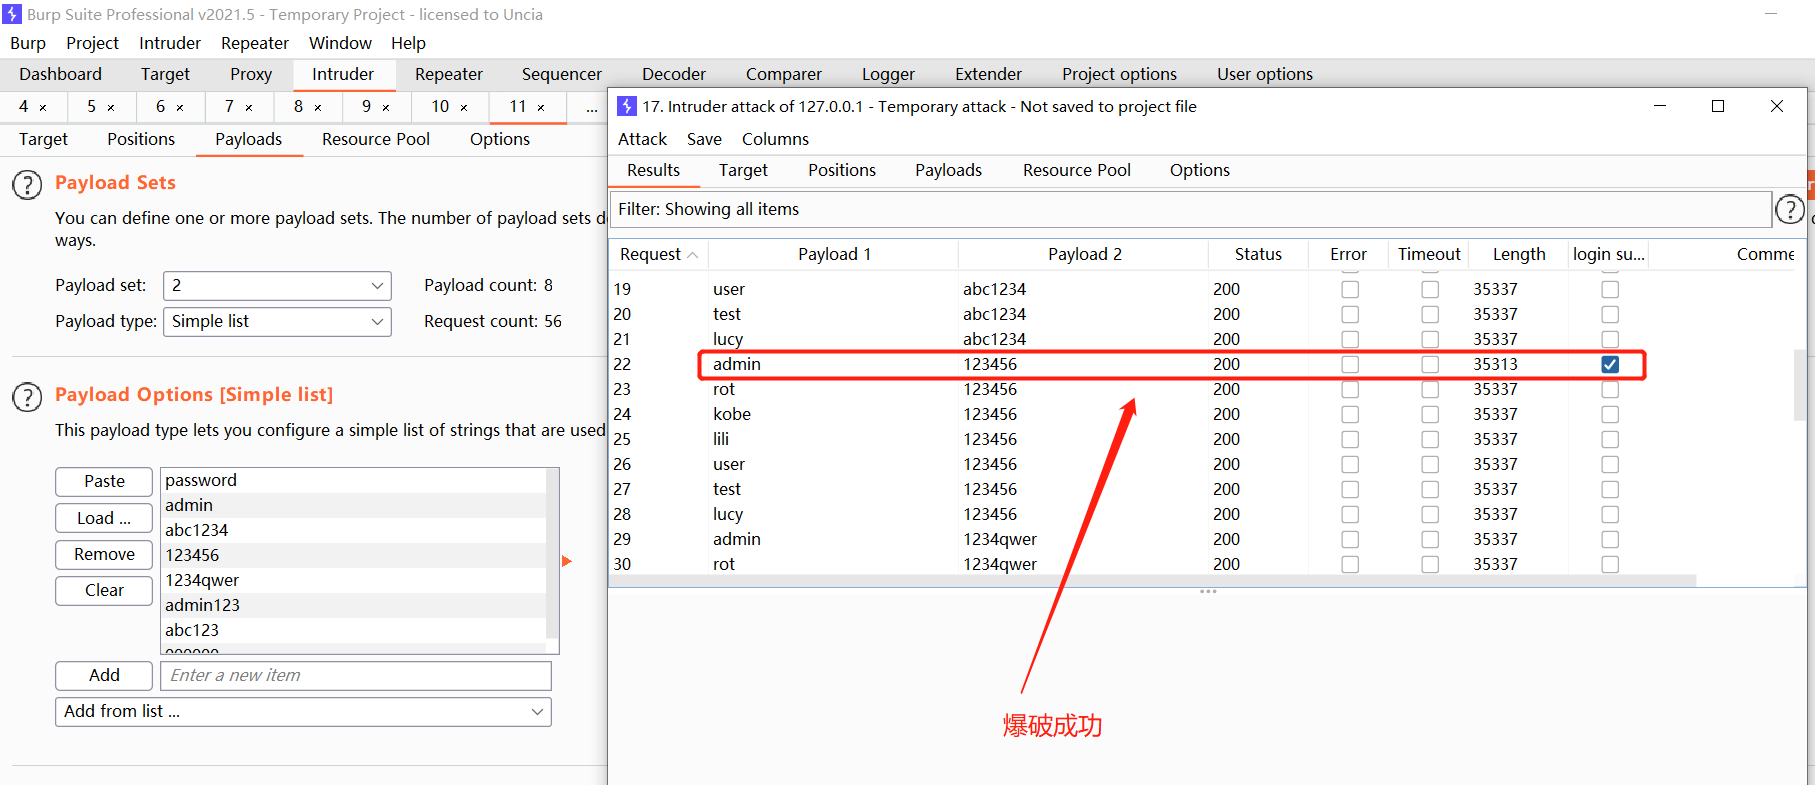The image size is (1815, 785).
Task: Sort by Request column arrow
Action: (692, 255)
